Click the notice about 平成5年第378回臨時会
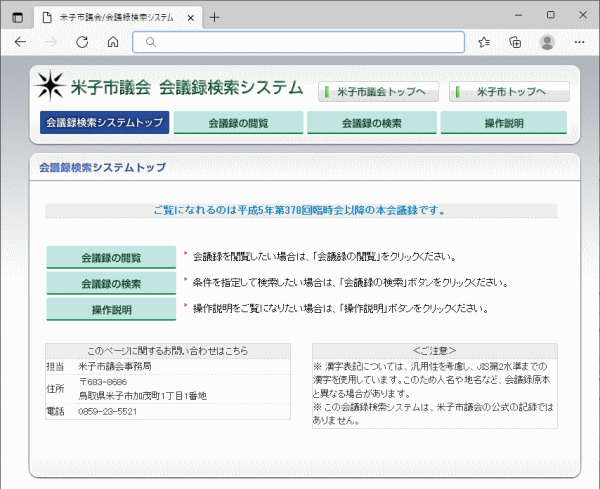The image size is (600, 489). click(x=300, y=210)
